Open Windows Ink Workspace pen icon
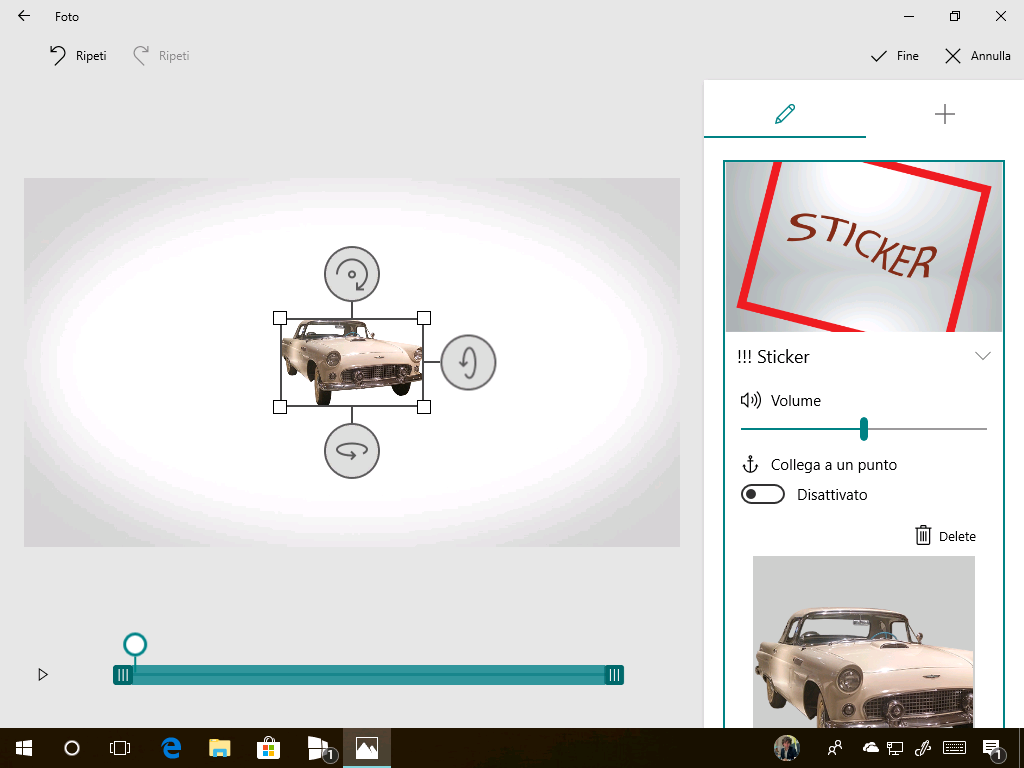Image resolution: width=1024 pixels, height=768 pixels. 923,748
